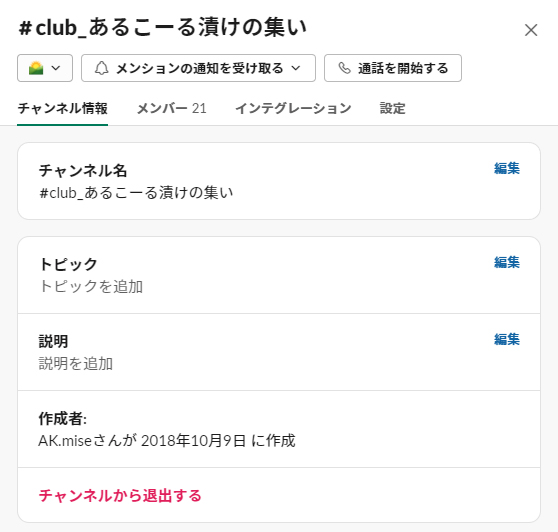Open the メンションの通知を受け取る dropdown arrow
The height and width of the screenshot is (532, 558).
click(296, 68)
